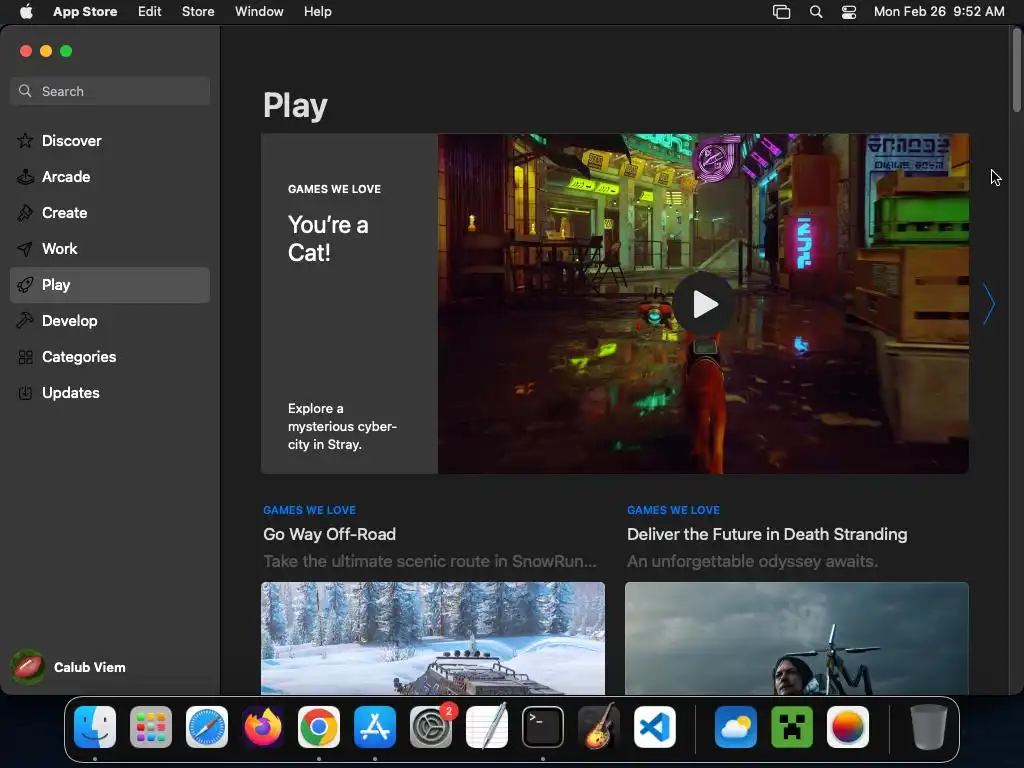Open the Updates download icon
The image size is (1024, 768).
pos(25,392)
